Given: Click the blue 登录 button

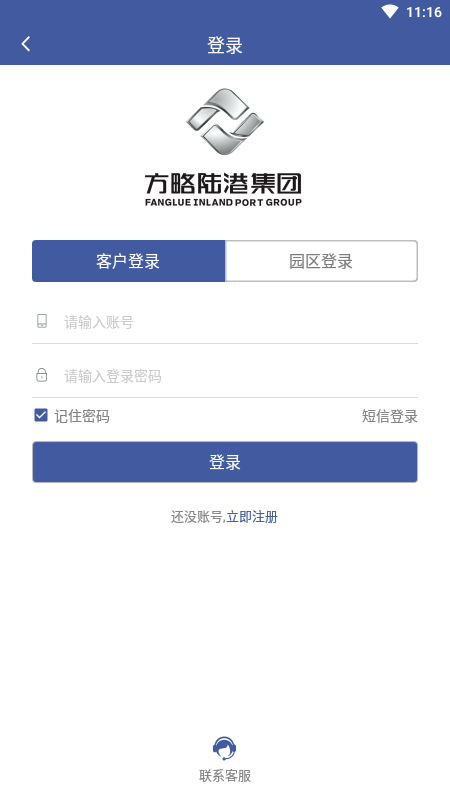Looking at the screenshot, I should point(225,462).
